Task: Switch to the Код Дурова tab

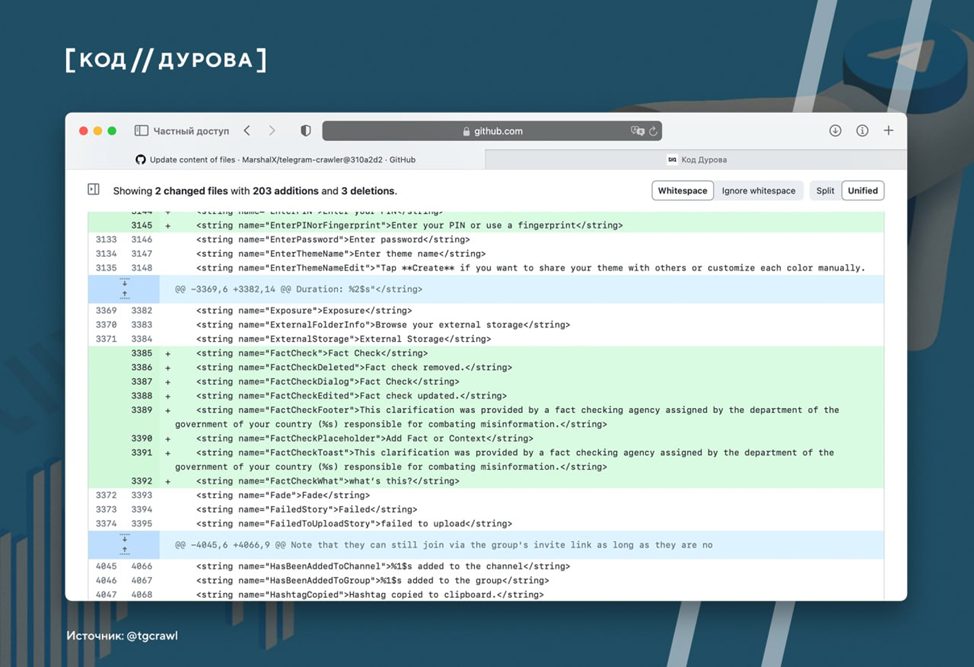Action: click(697, 160)
